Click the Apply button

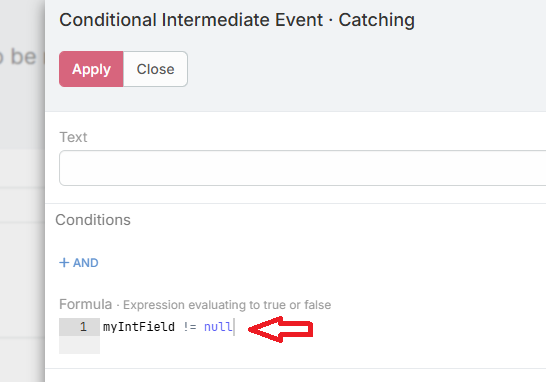point(91,69)
